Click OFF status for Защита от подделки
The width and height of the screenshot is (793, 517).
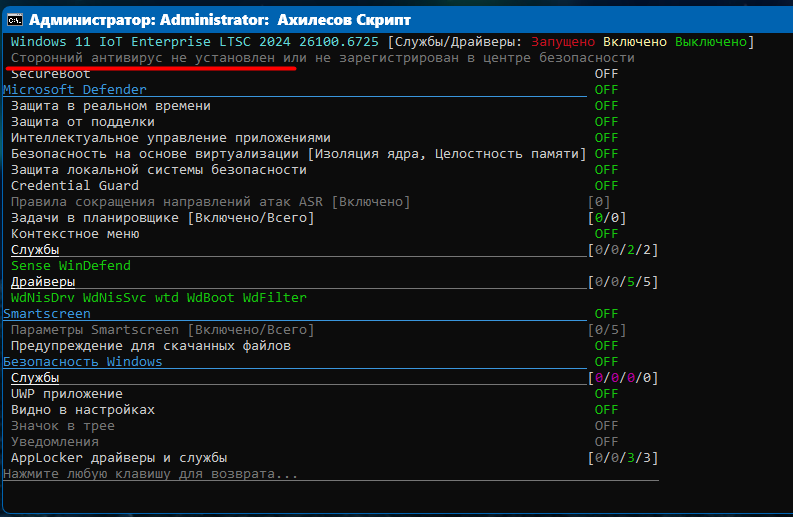(606, 122)
